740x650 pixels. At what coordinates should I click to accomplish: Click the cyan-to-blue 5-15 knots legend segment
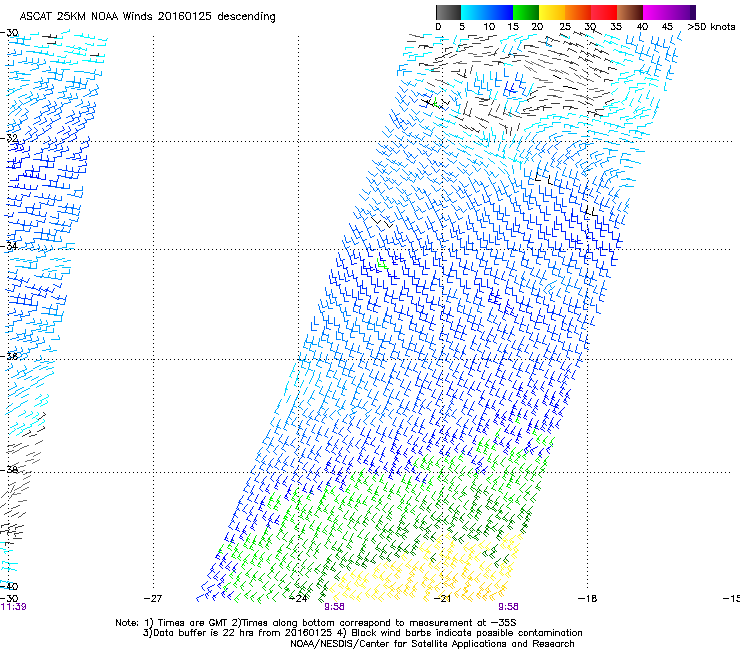[x=487, y=12]
